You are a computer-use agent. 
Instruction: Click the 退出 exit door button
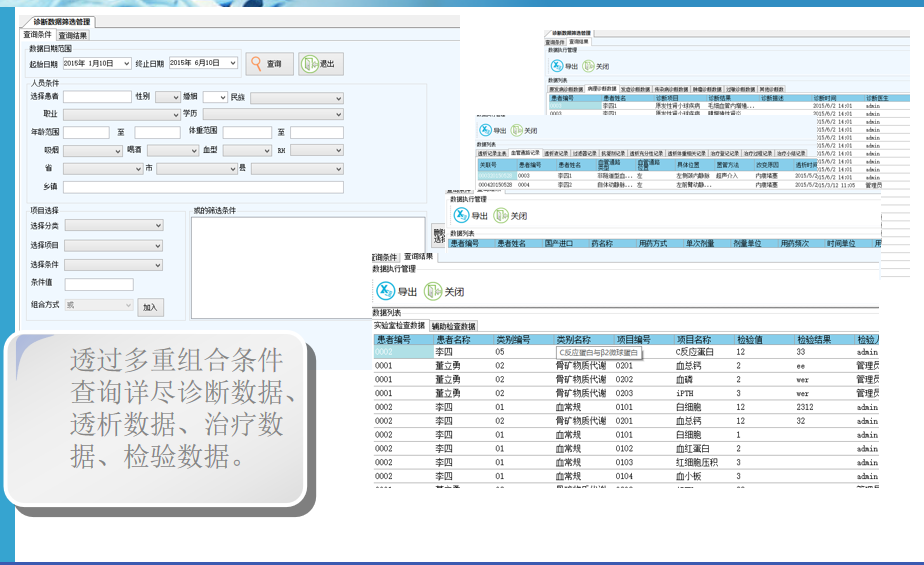tap(321, 64)
